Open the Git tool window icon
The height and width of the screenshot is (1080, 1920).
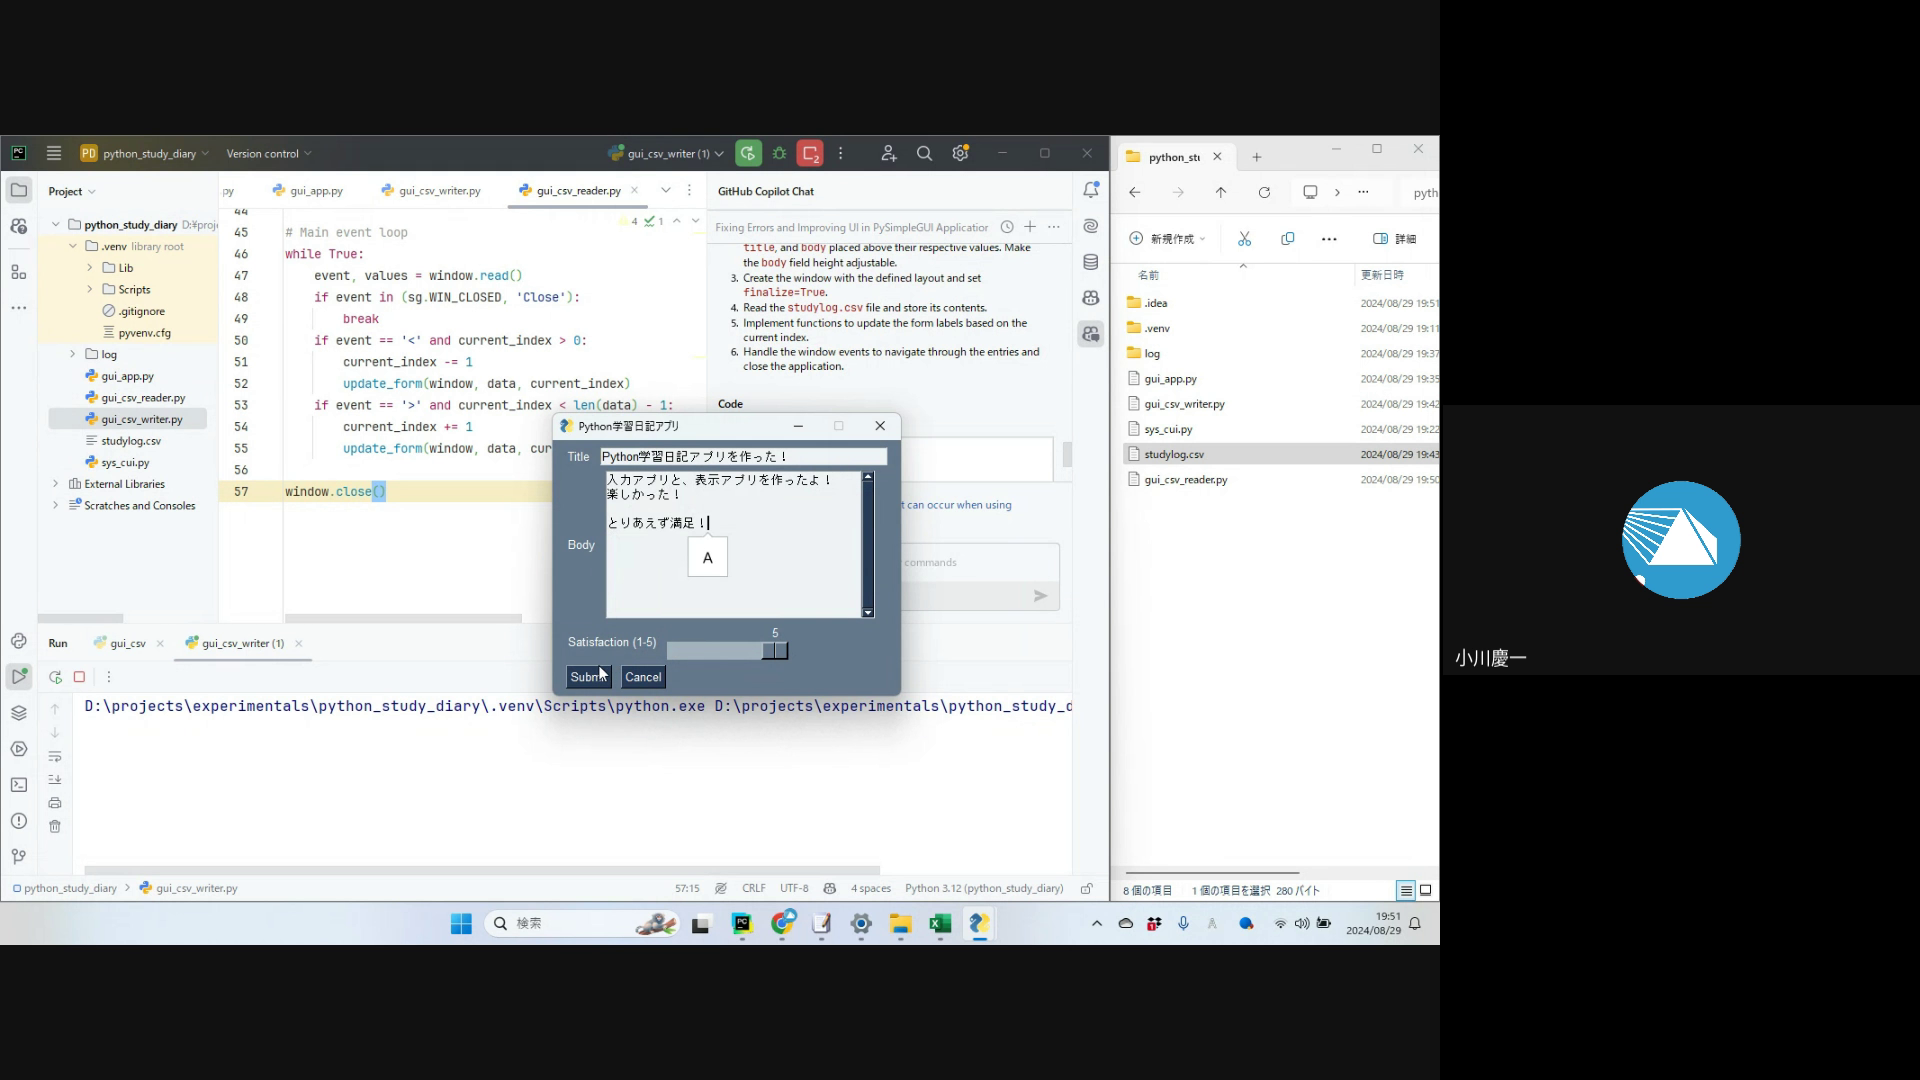19,857
